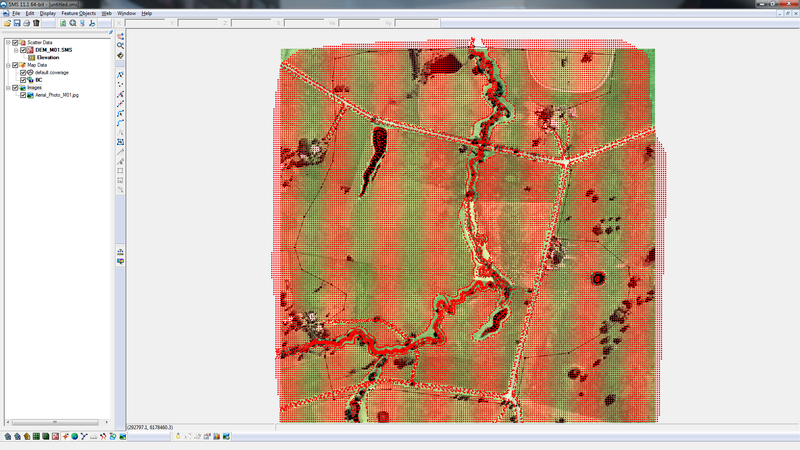Open the Display menu
The height and width of the screenshot is (450, 800).
47,13
